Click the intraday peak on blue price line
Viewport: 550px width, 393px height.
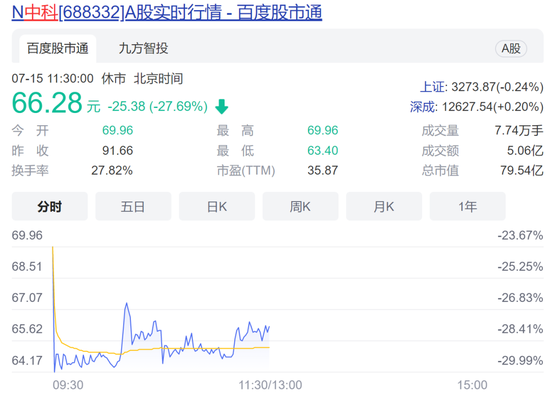pyautogui.click(x=126, y=304)
